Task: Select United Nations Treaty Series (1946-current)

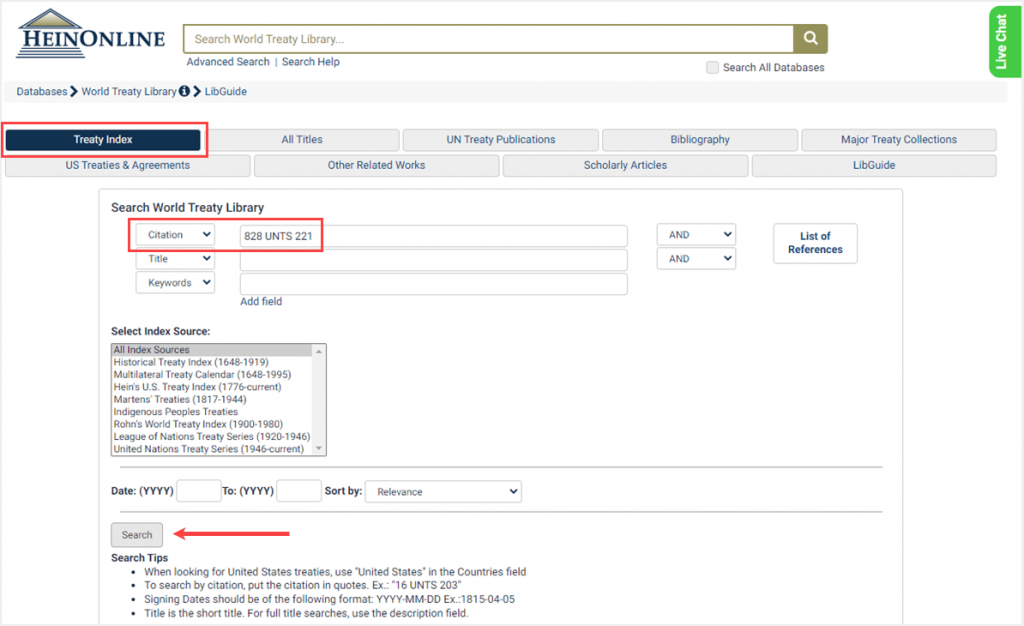Action: [212, 449]
